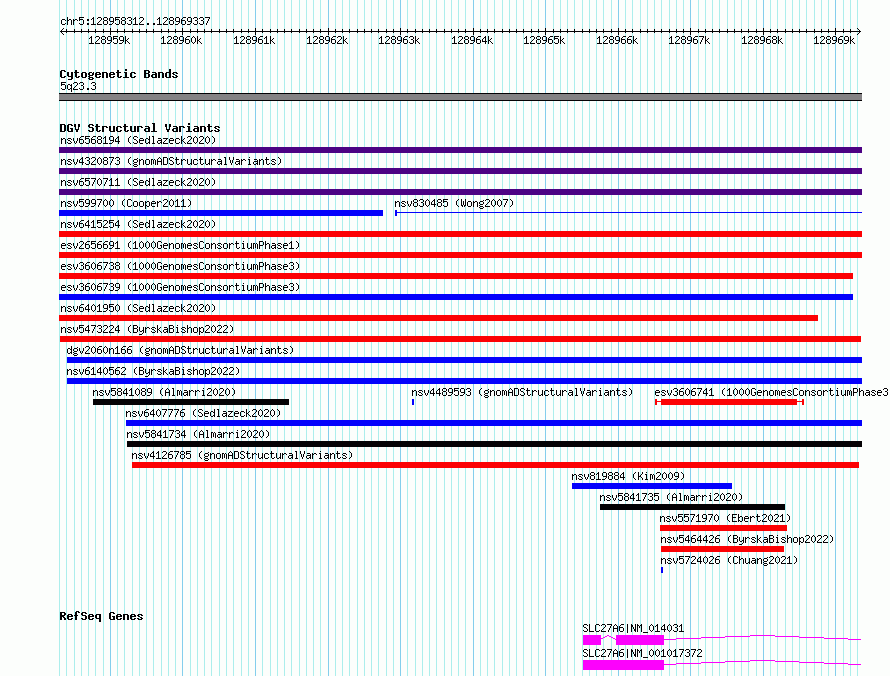Open nsv6401950 (Sedlazeck2020) variant label
Screen dimensions: 890x676
[138, 308]
